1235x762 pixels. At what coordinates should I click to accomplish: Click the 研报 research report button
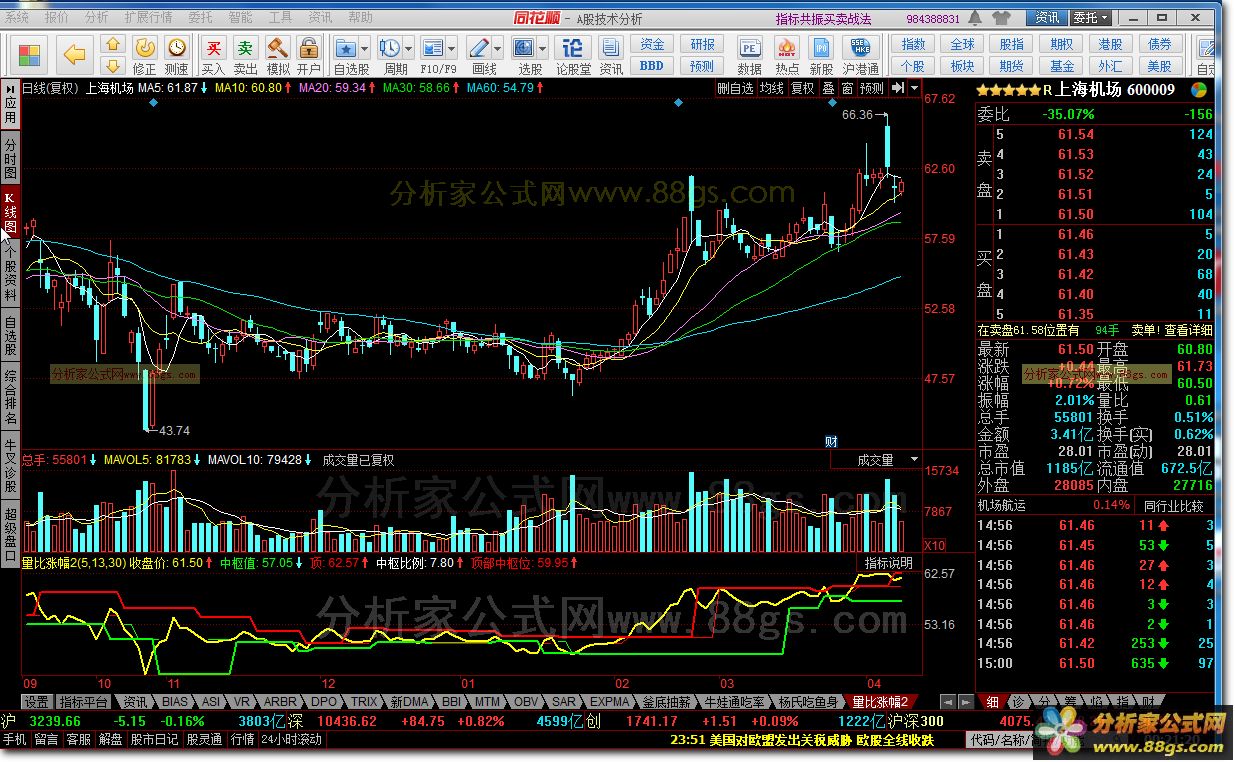[x=702, y=45]
